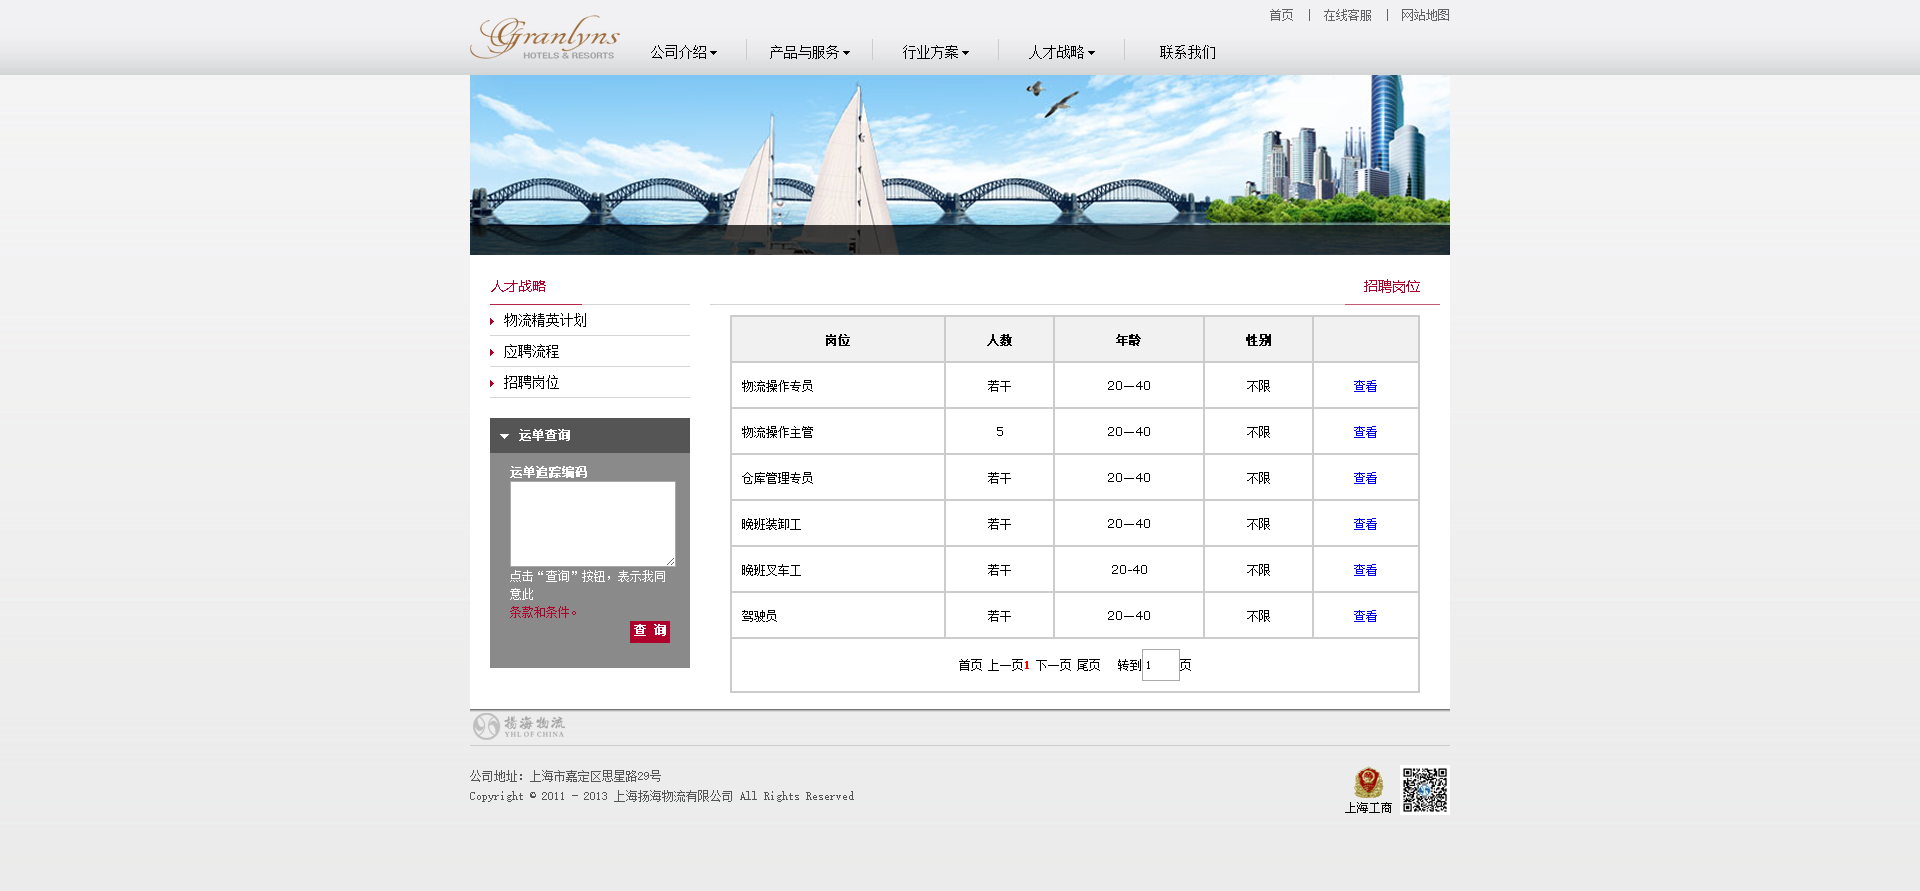Click the 运单追踪编码 text area
The height and width of the screenshot is (891, 1920).
[592, 523]
